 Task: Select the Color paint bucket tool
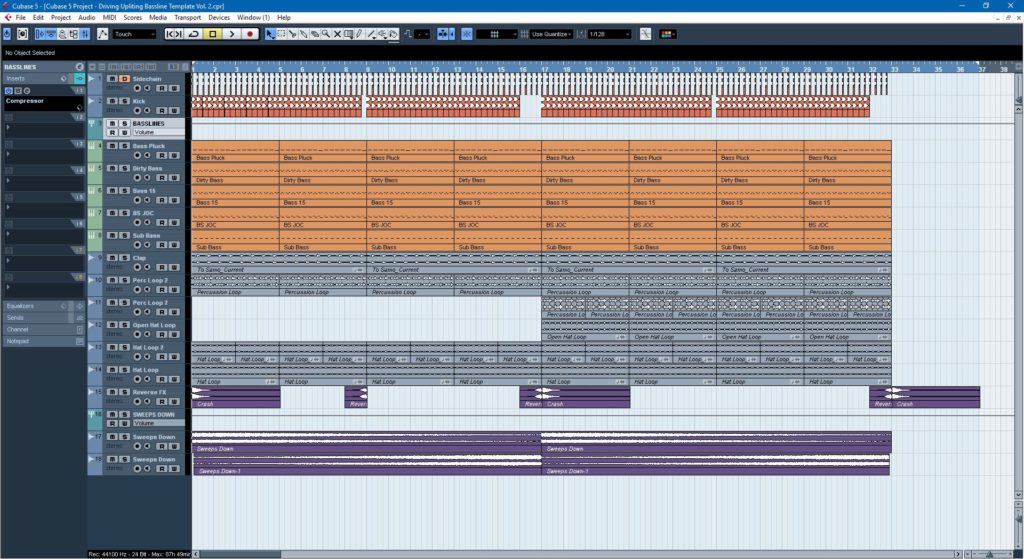pyautogui.click(x=393, y=34)
